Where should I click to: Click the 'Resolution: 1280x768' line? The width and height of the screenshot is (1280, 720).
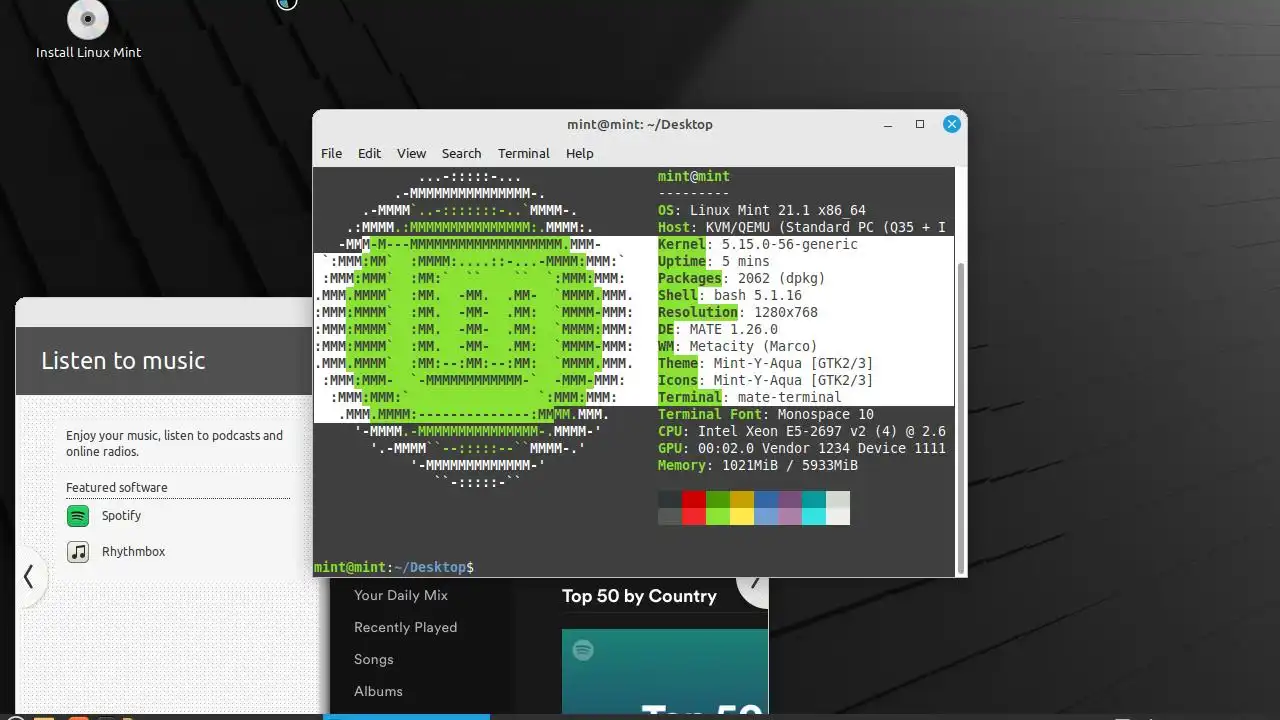tap(738, 312)
